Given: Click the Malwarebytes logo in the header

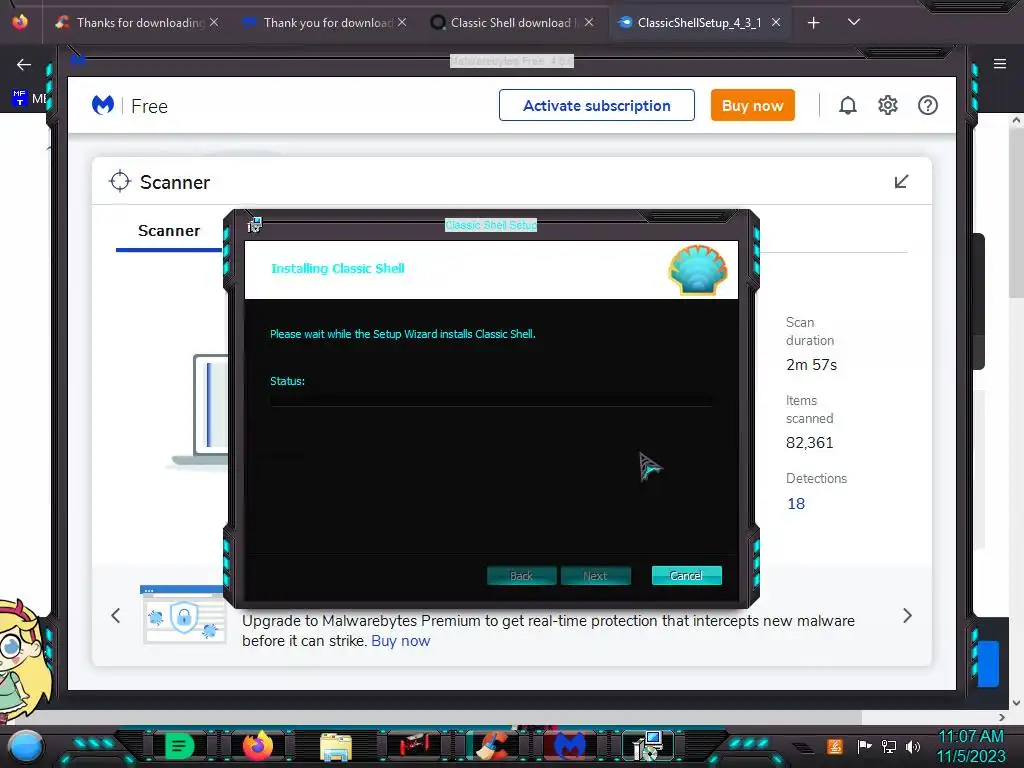Looking at the screenshot, I should [x=103, y=105].
